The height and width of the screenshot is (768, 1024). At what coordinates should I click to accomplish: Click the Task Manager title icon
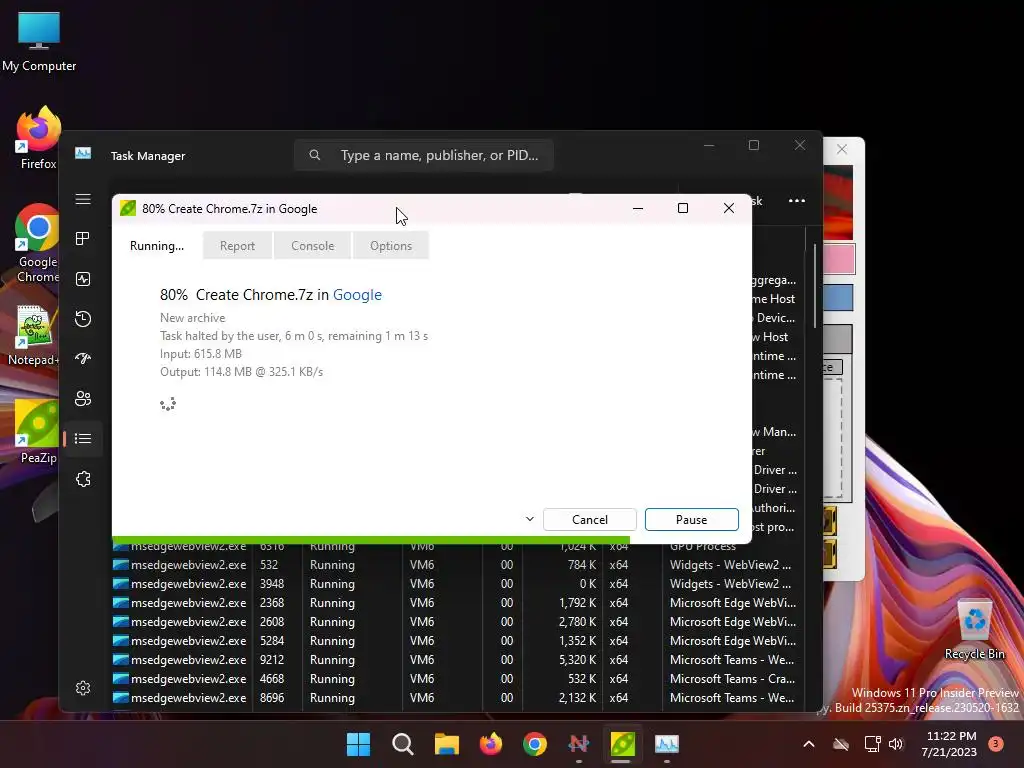tap(83, 153)
